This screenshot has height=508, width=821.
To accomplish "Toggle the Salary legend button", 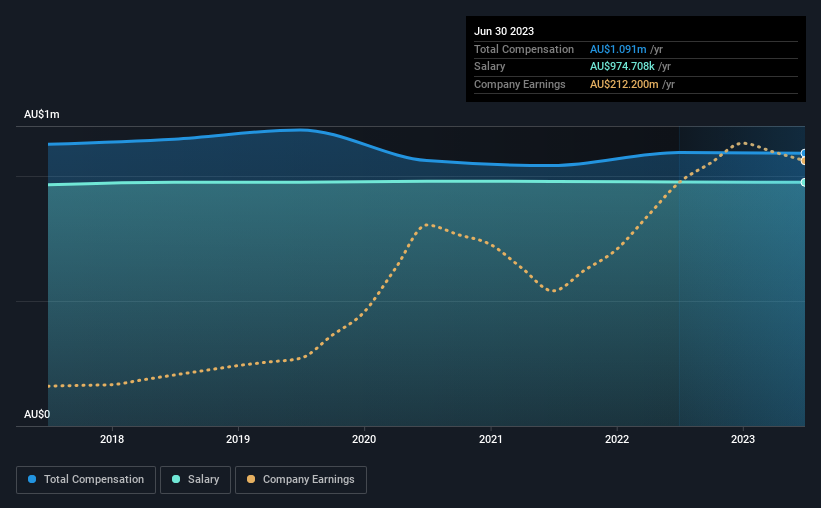I will tap(195, 480).
